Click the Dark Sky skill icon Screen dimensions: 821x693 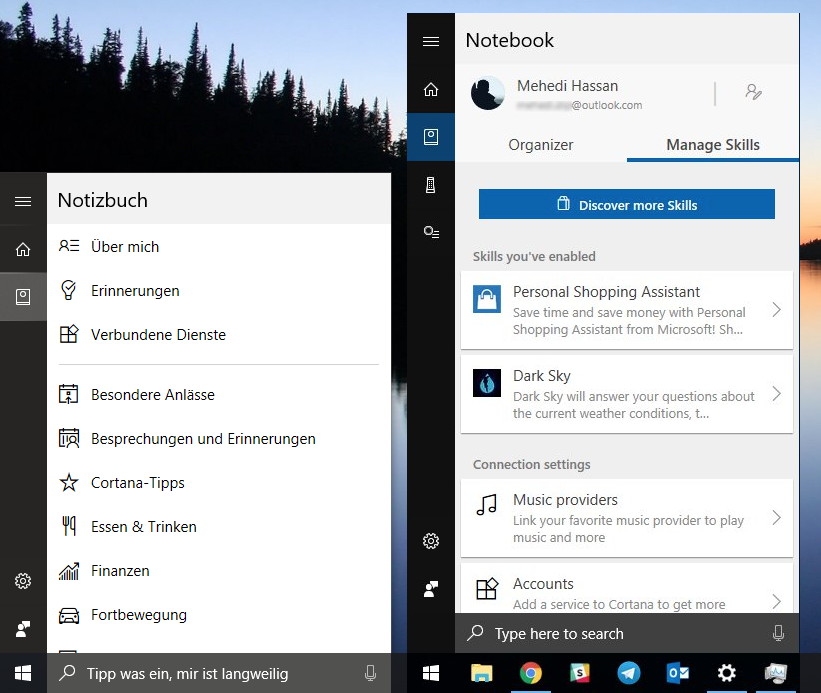coord(487,383)
